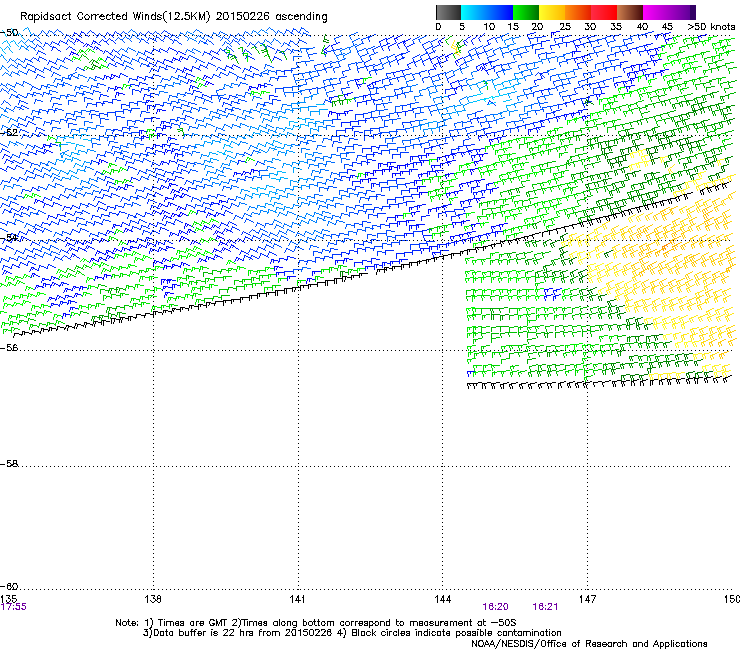
Task: Click the -56 latitude axis label
Action: coord(9,348)
